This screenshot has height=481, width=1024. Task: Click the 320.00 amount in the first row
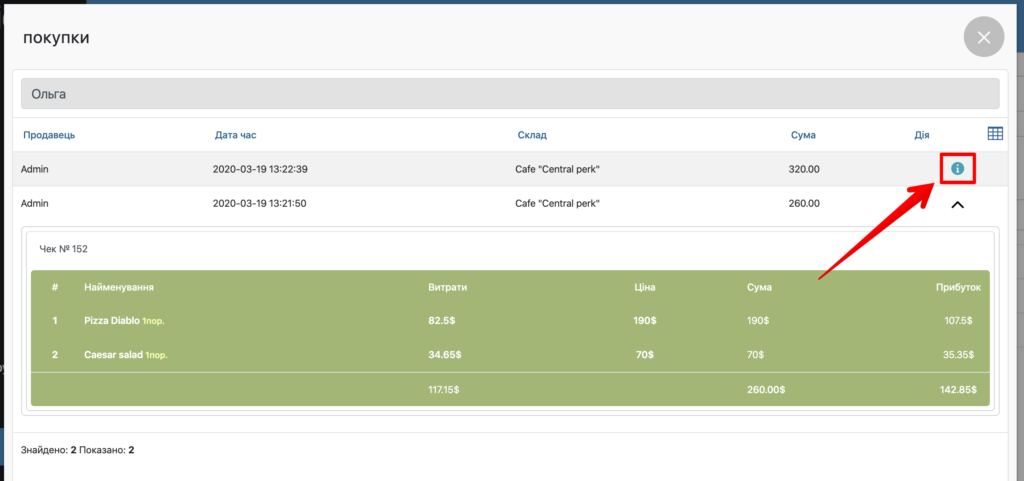(804, 169)
